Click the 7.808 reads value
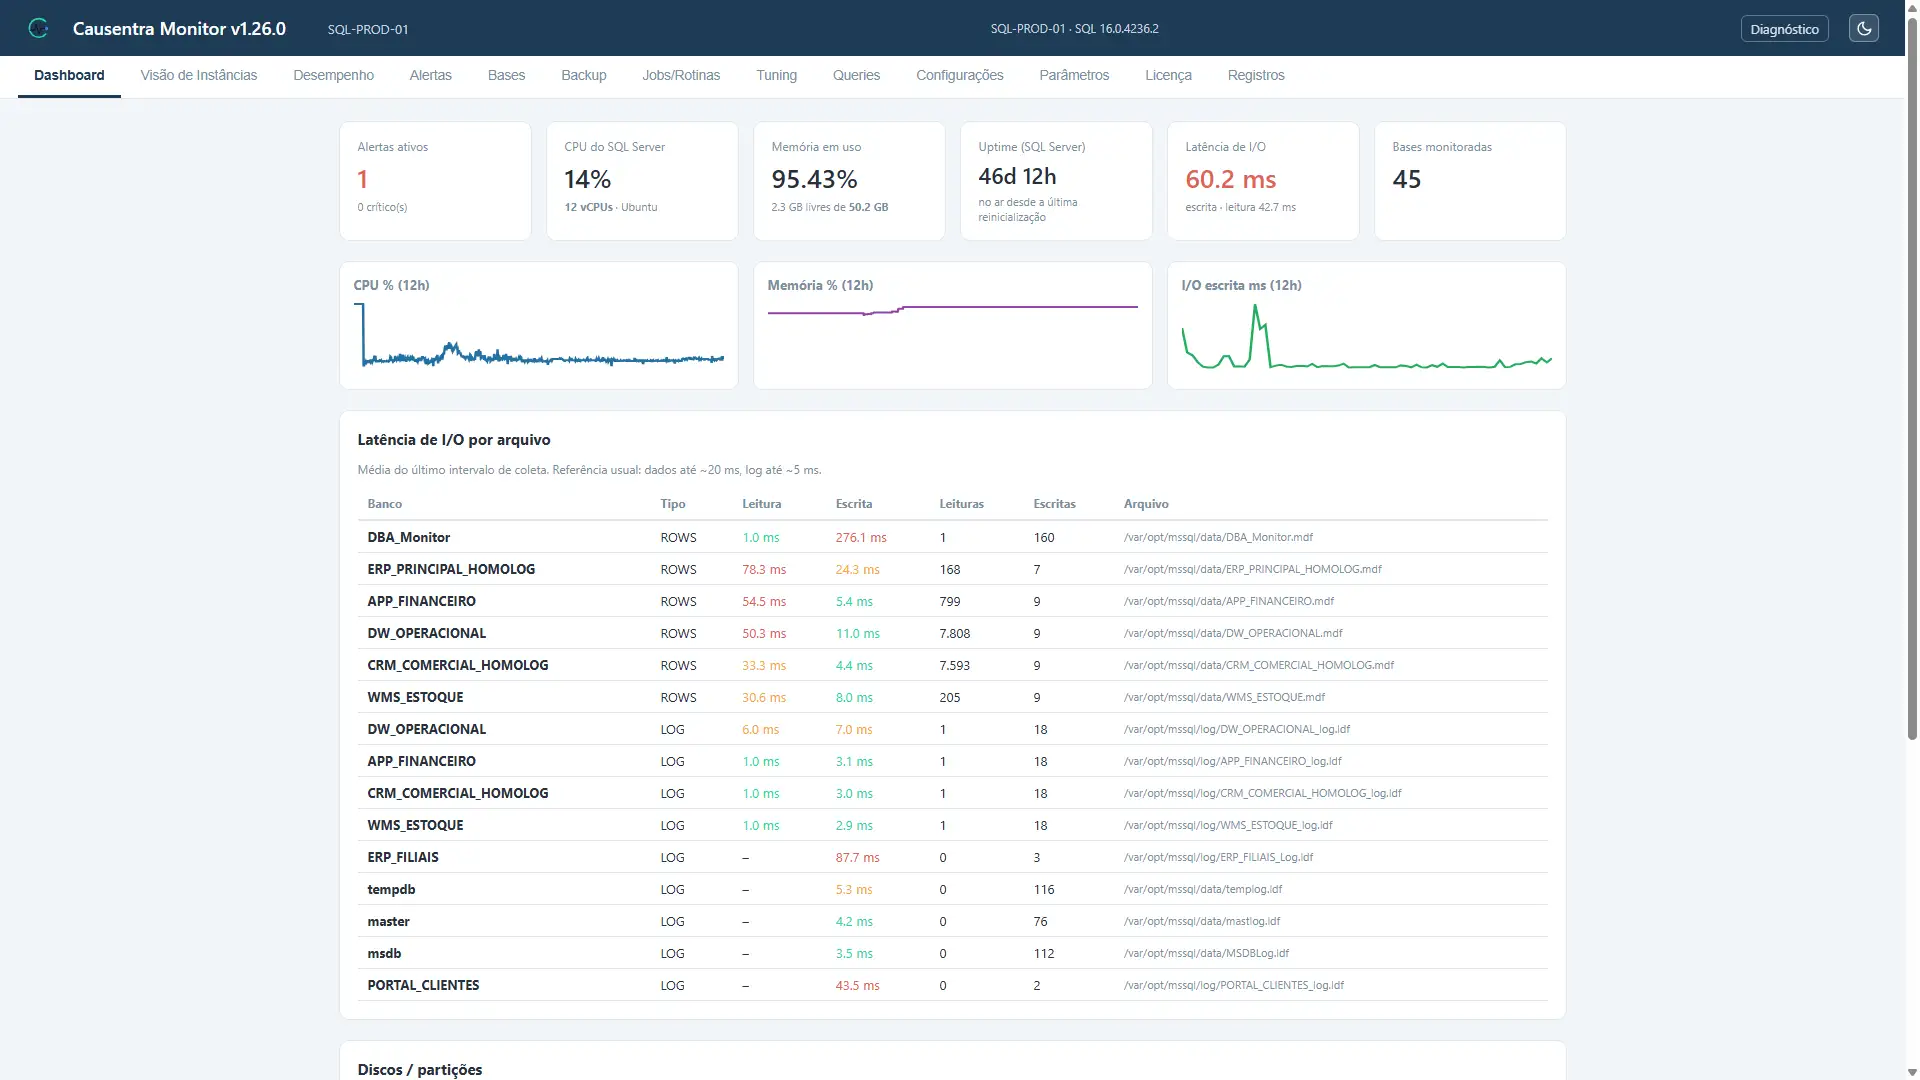 [x=954, y=633]
